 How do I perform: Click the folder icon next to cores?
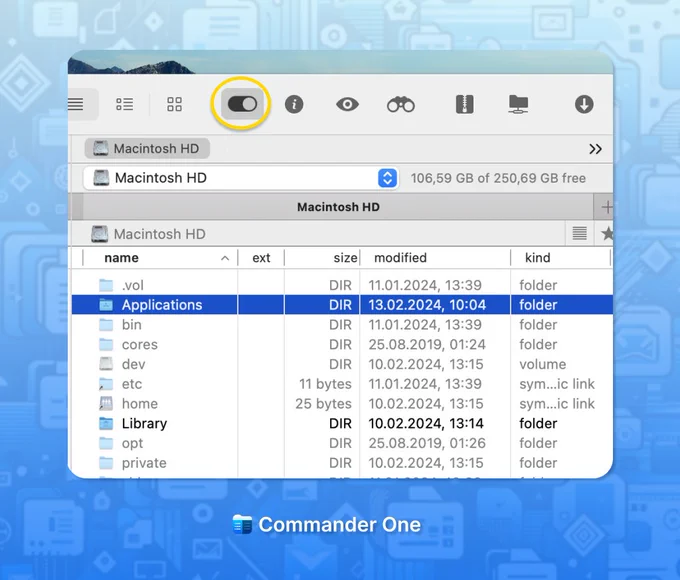106,344
